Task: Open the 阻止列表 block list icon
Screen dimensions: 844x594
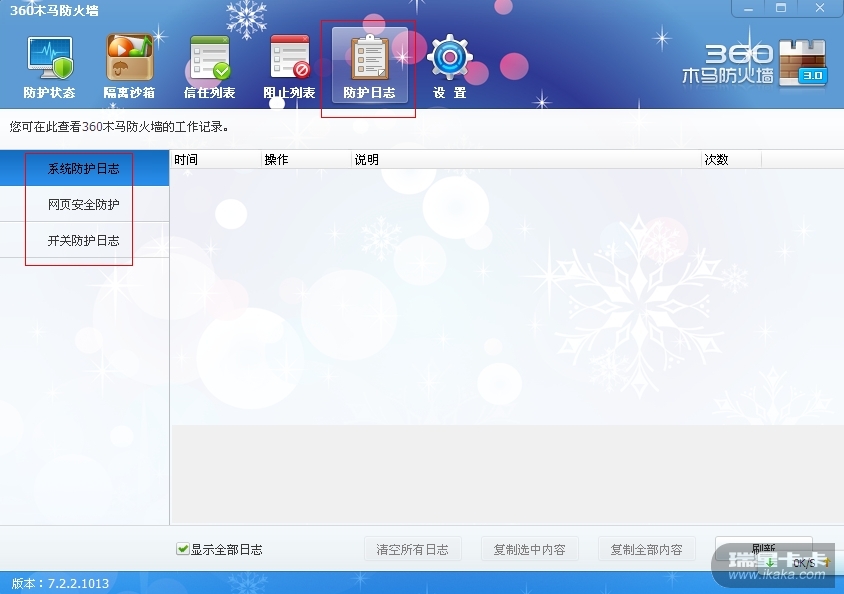Action: [x=289, y=68]
